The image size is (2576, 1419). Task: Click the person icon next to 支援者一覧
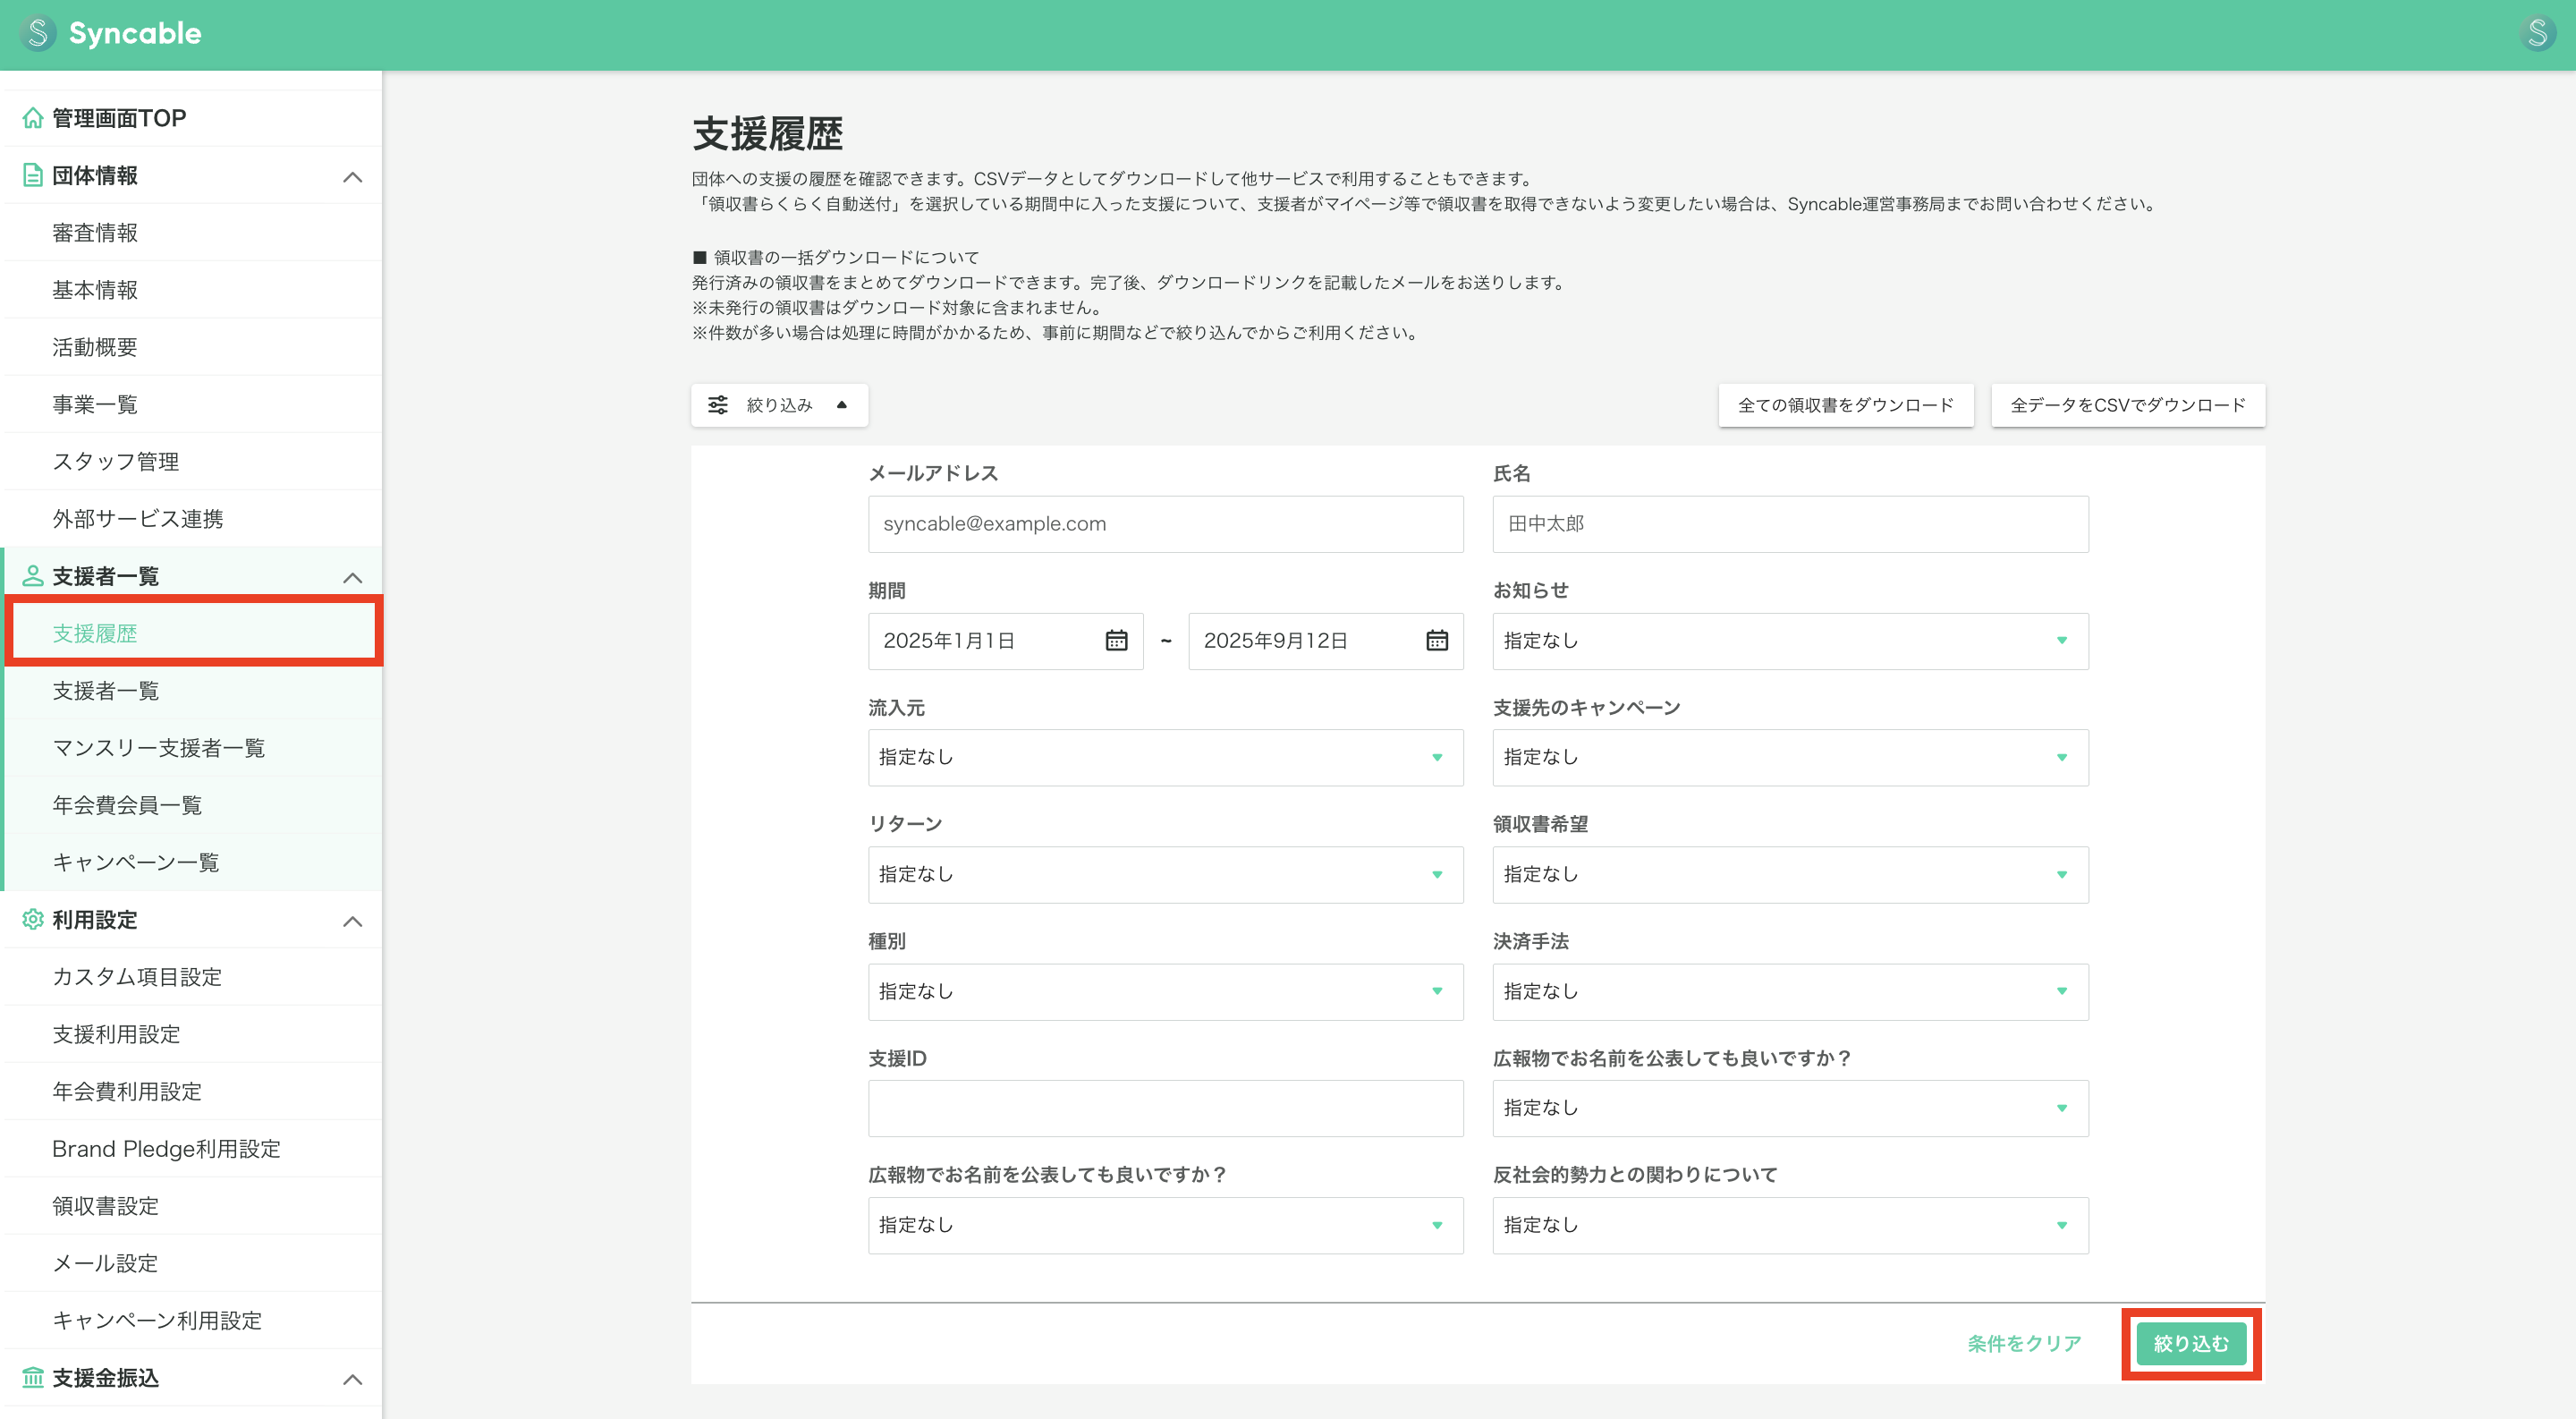(31, 576)
